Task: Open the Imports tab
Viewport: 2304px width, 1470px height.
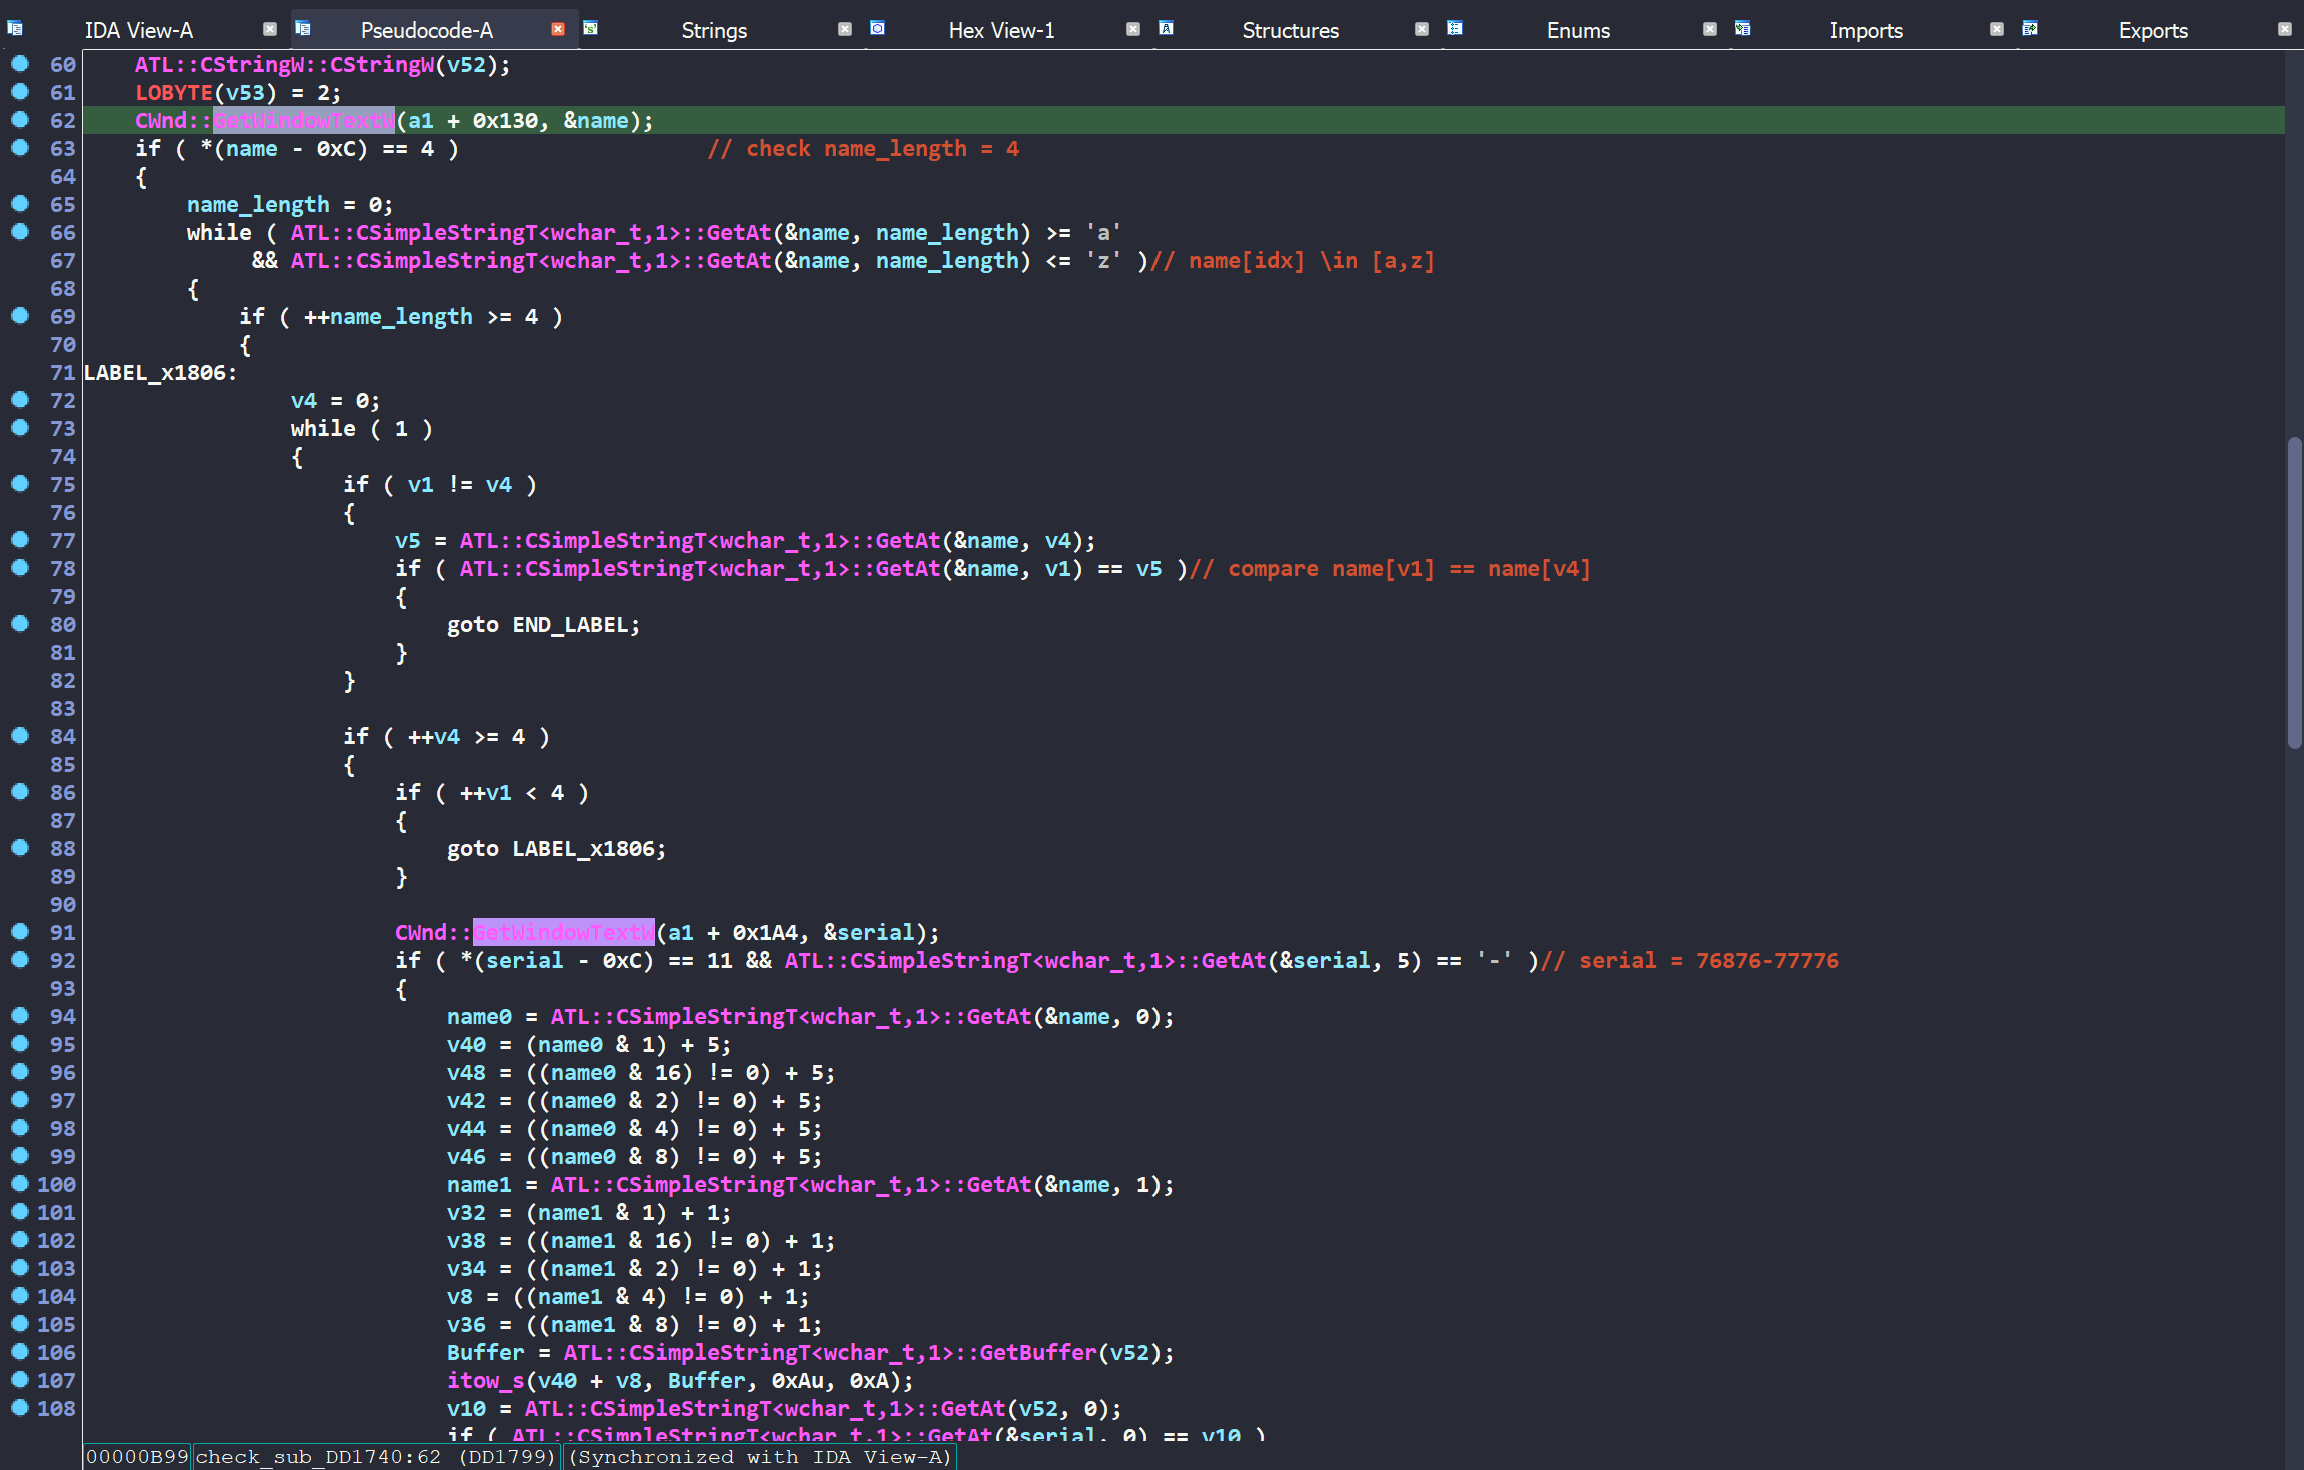Action: point(1866,30)
